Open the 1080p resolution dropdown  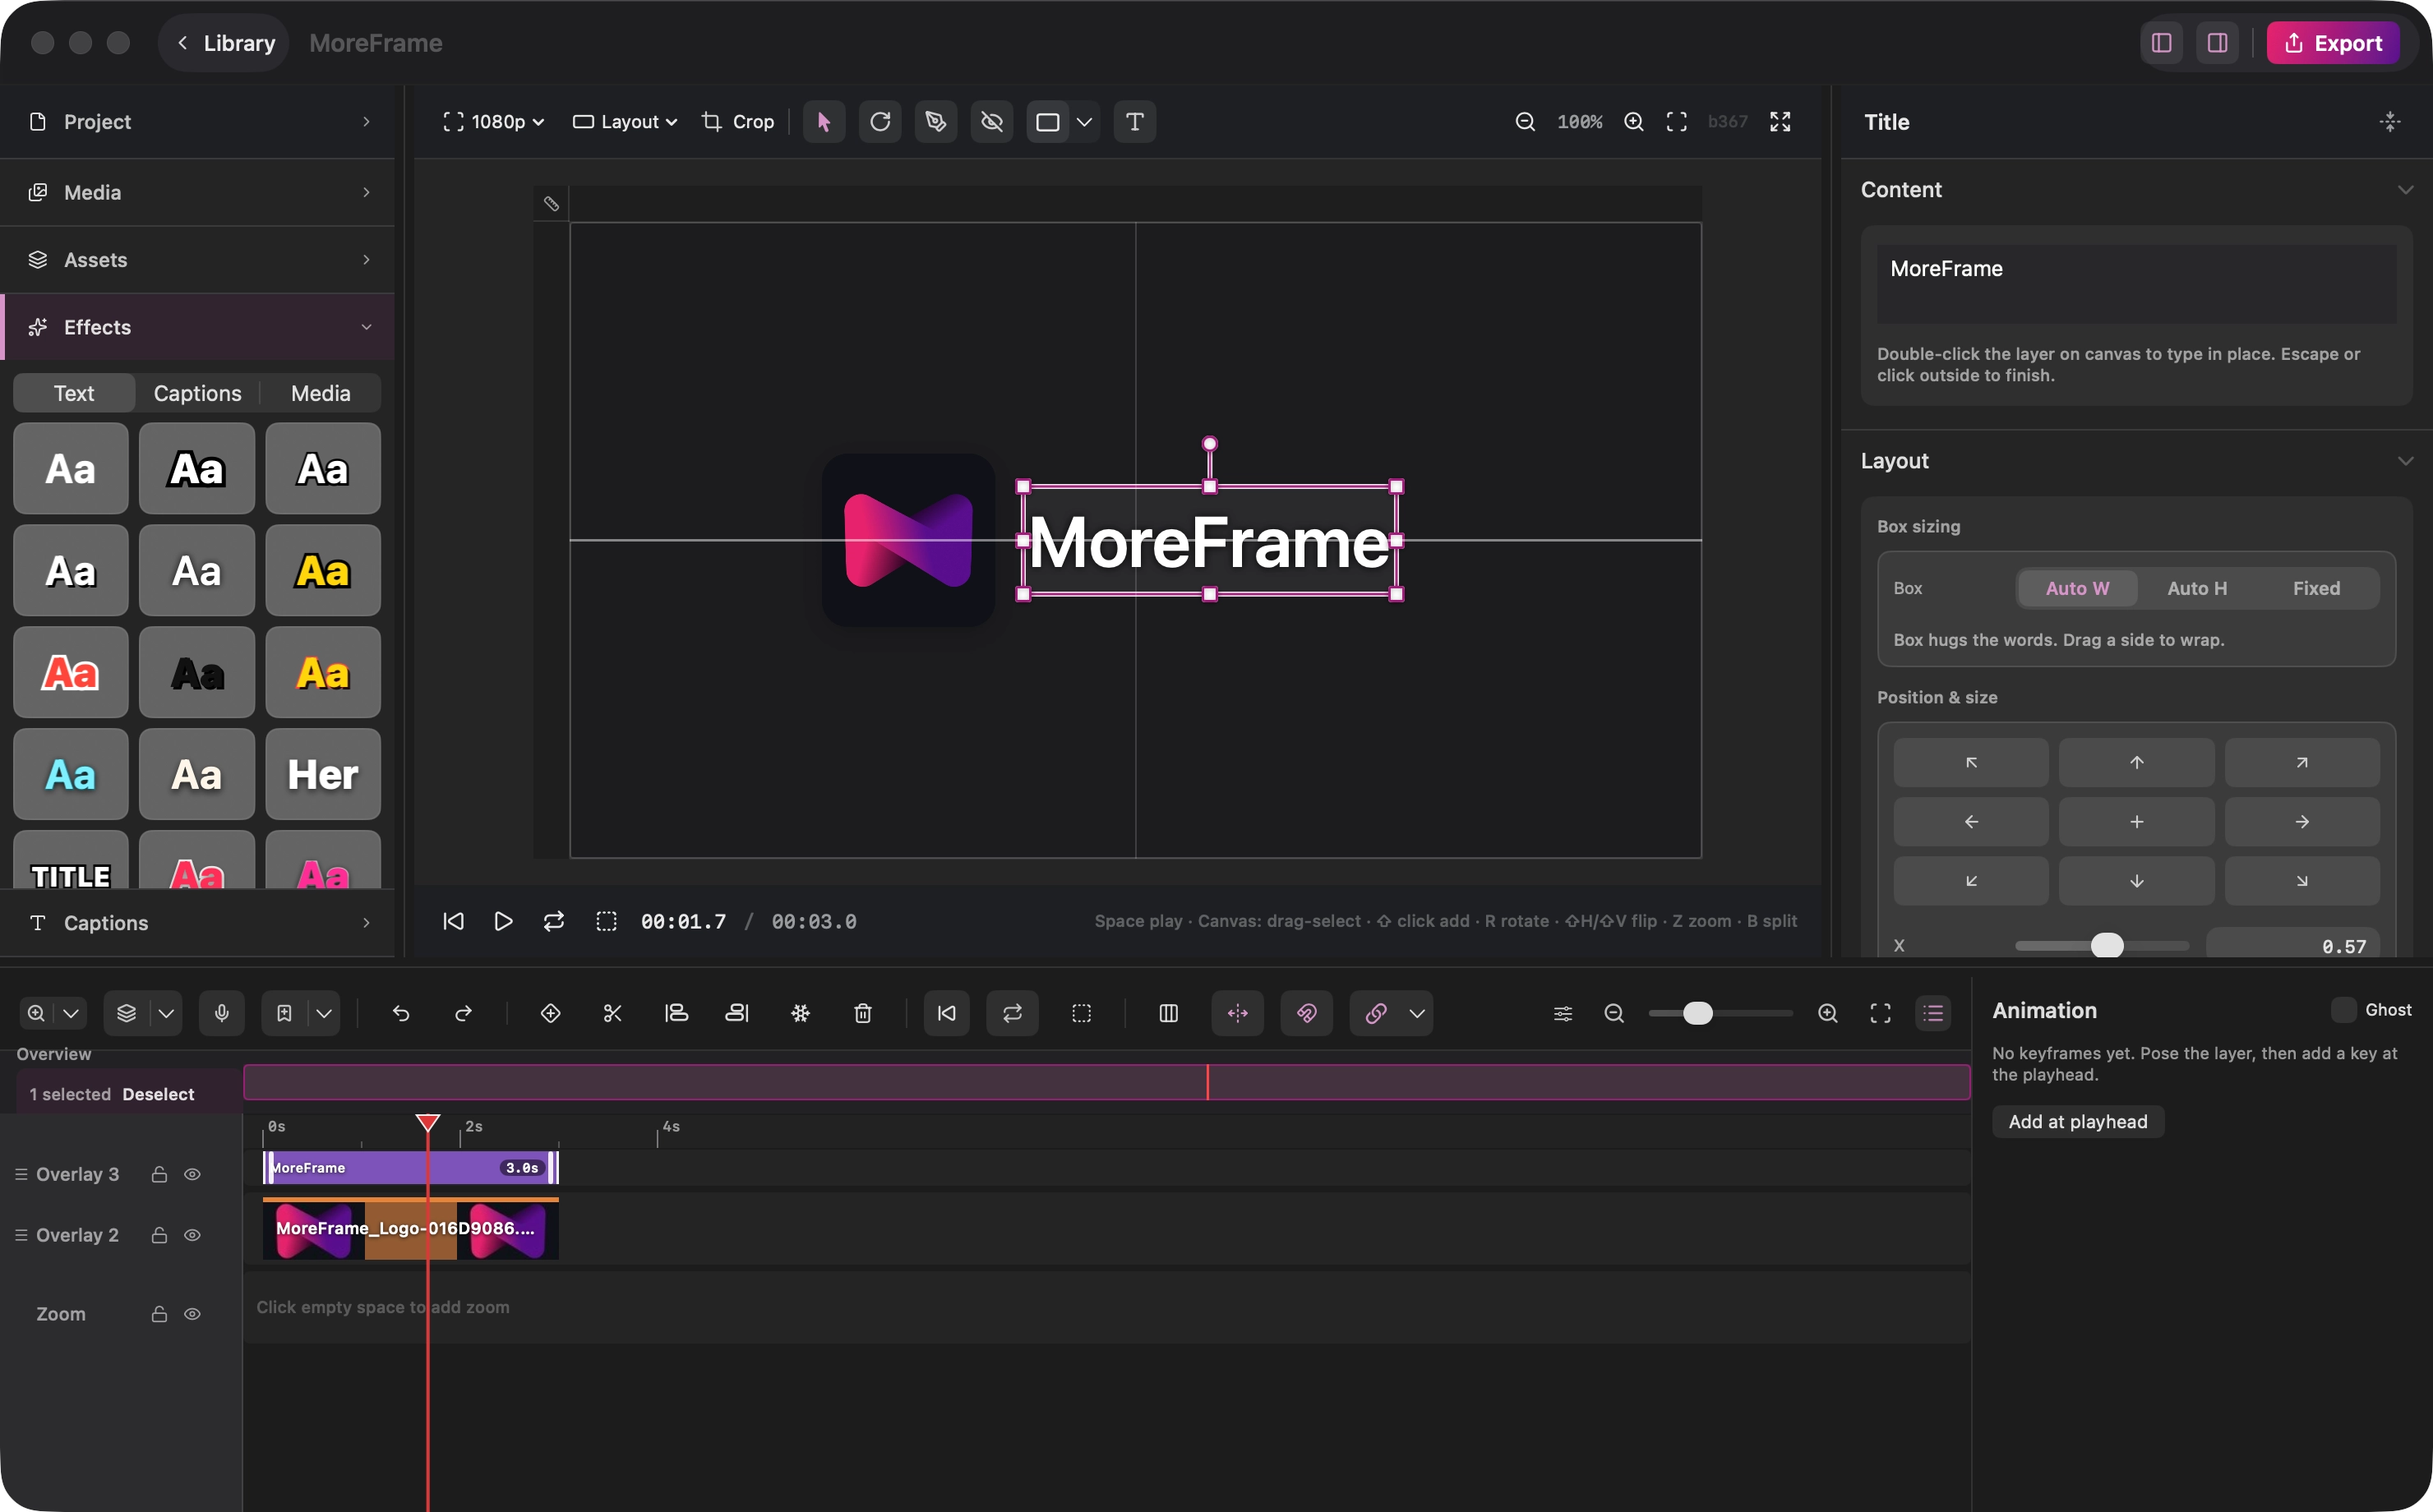494,122
